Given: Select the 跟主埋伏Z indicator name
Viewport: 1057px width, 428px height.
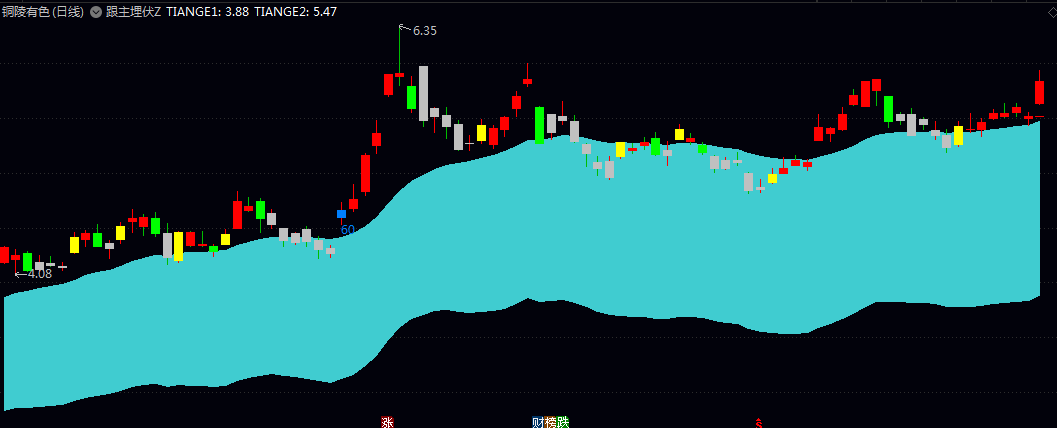Looking at the screenshot, I should click(133, 11).
